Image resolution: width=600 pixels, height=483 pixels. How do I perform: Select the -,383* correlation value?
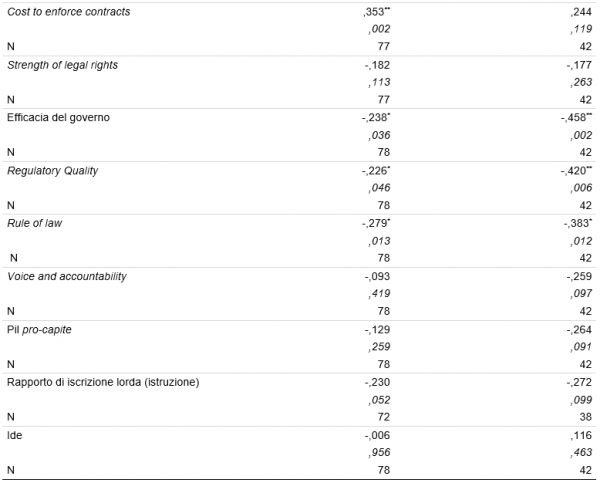tap(577, 223)
